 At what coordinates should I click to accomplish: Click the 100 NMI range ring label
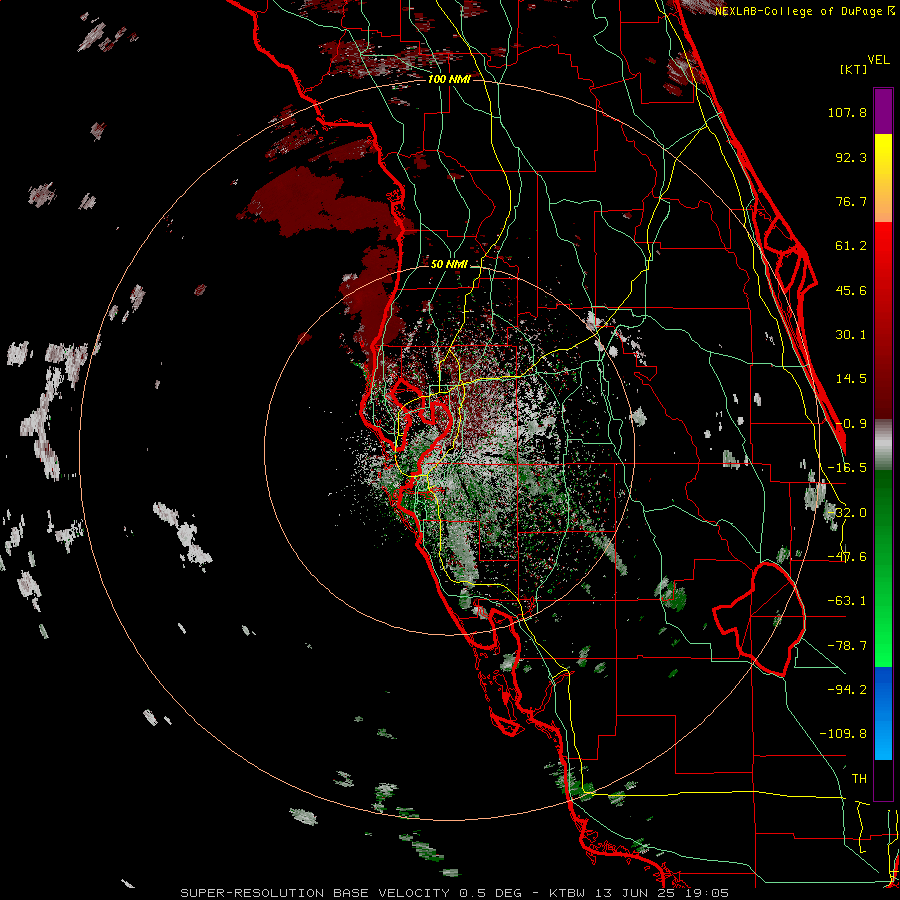449,79
